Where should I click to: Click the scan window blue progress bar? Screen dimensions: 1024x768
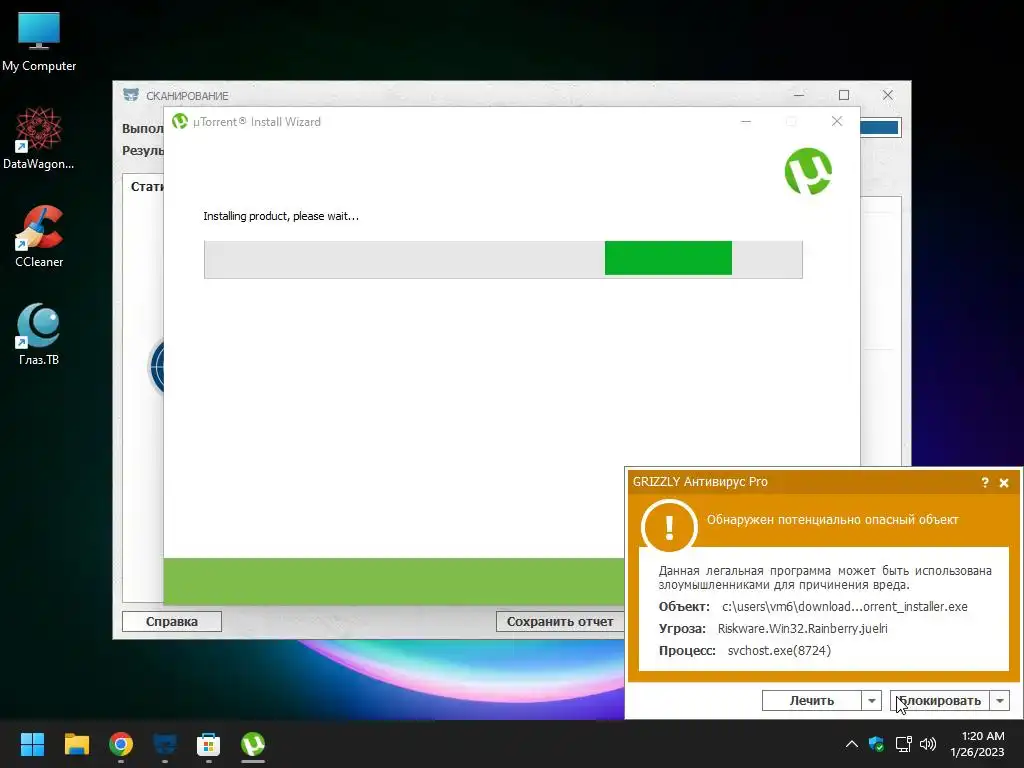coord(880,128)
